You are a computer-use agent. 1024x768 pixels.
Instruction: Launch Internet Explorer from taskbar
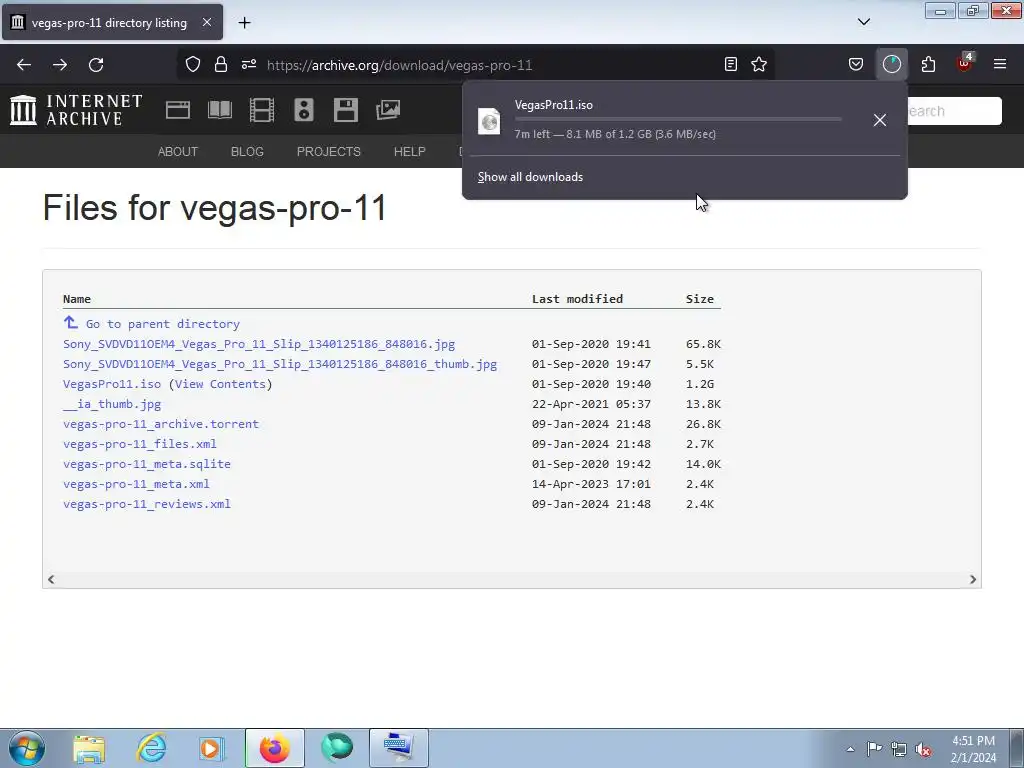(x=151, y=748)
